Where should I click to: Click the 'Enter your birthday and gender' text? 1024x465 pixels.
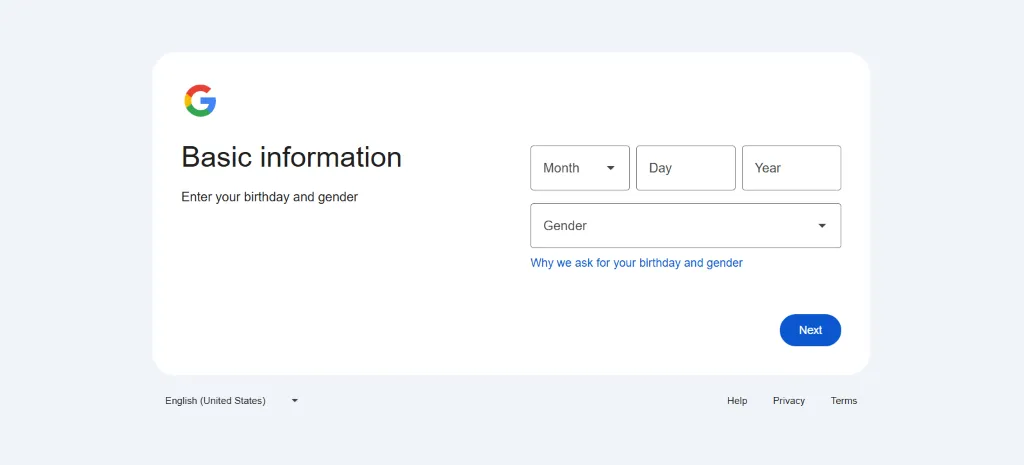269,197
